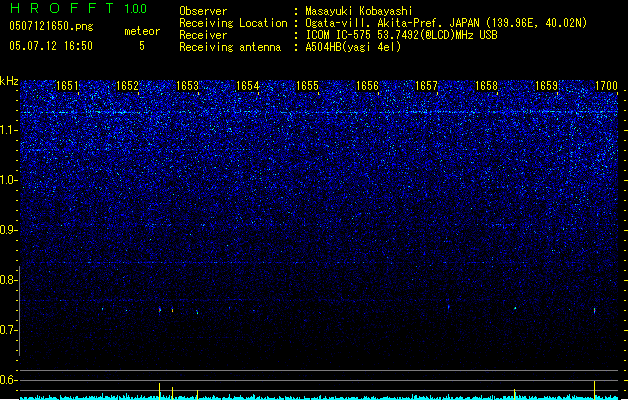Screen dimensions: 629x400
Task: Click the 0.9 kHz axis label
Action: click(x=8, y=230)
